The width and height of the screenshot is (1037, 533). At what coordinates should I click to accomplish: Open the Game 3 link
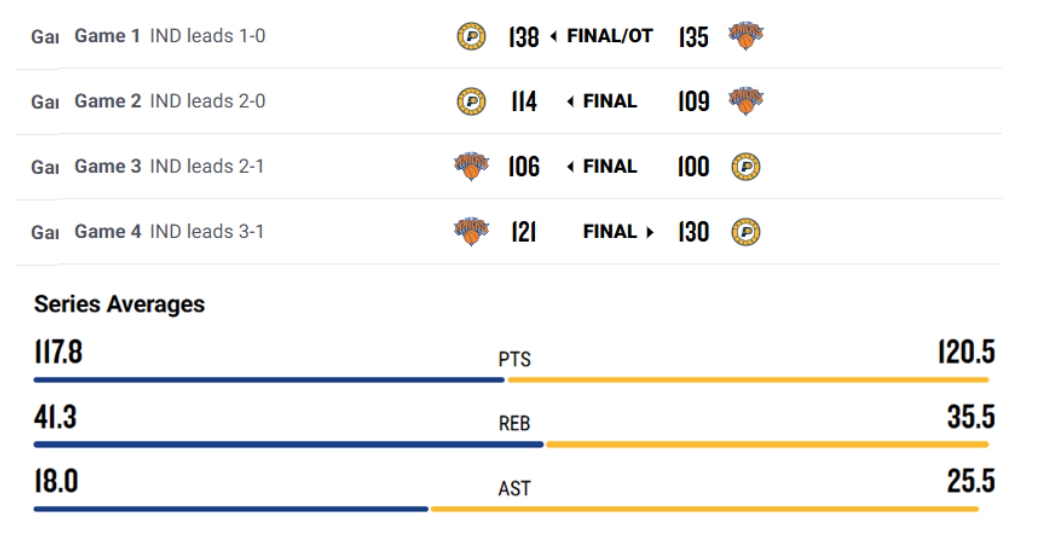(107, 166)
